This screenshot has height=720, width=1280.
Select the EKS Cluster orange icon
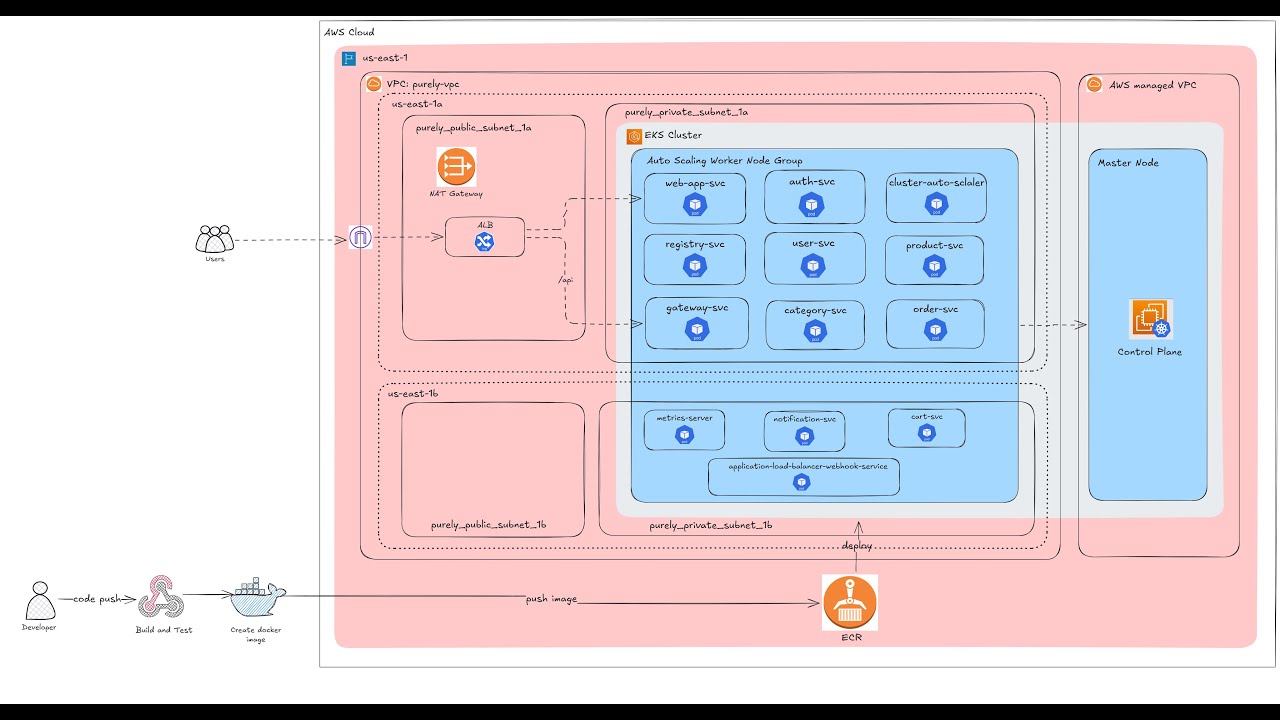point(634,136)
